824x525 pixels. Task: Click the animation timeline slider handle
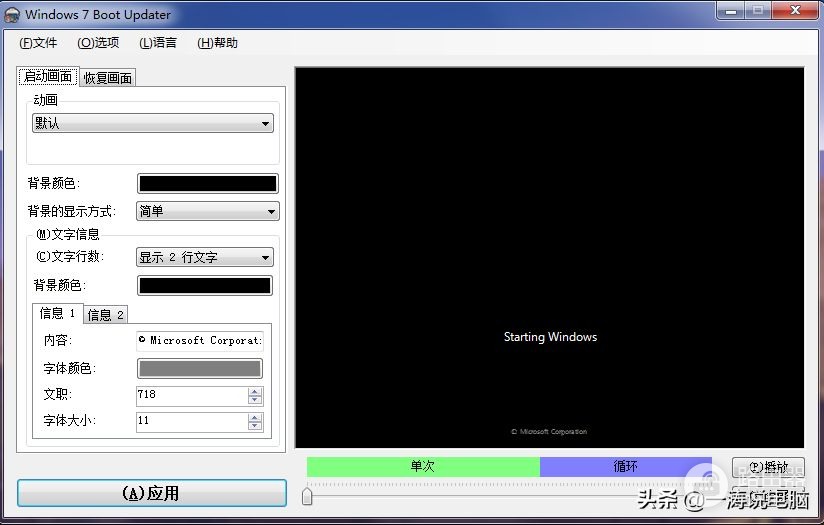point(307,495)
